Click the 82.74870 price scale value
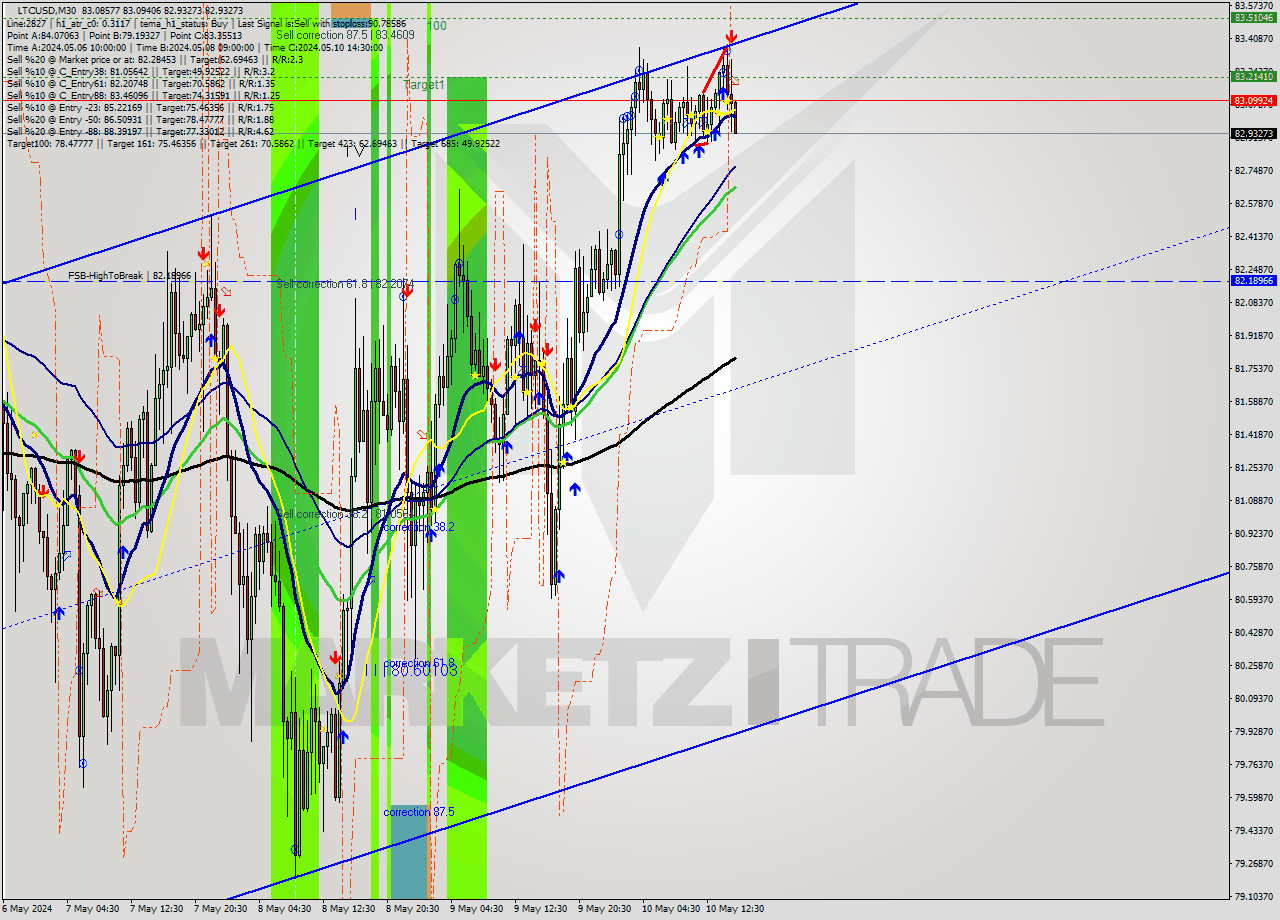Viewport: 1280px width, 920px height. pyautogui.click(x=1254, y=171)
